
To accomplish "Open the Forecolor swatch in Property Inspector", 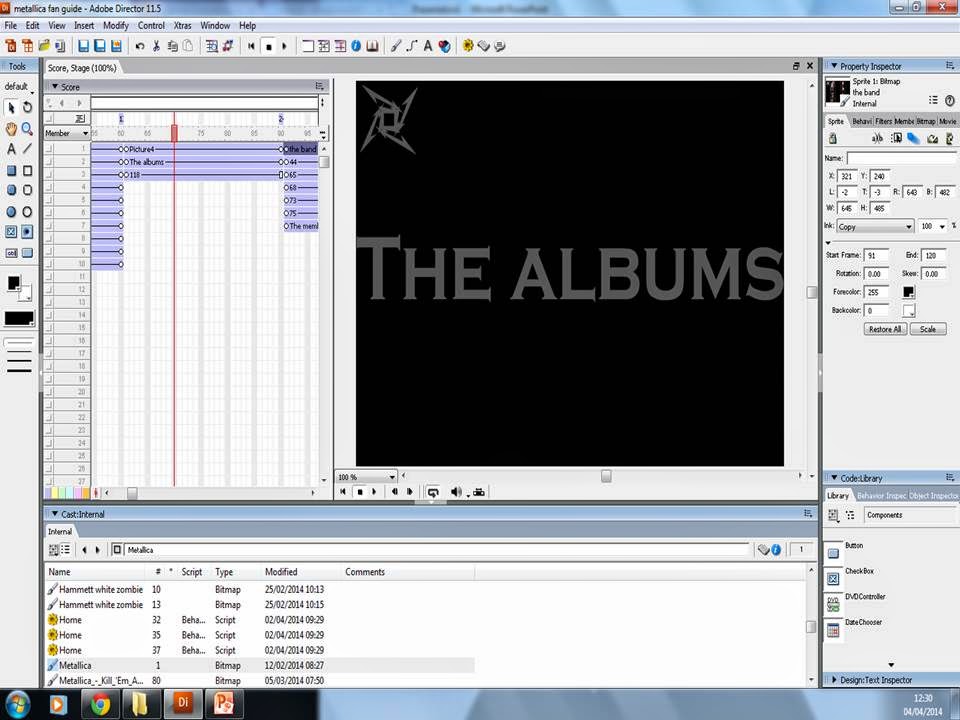I will [x=909, y=292].
